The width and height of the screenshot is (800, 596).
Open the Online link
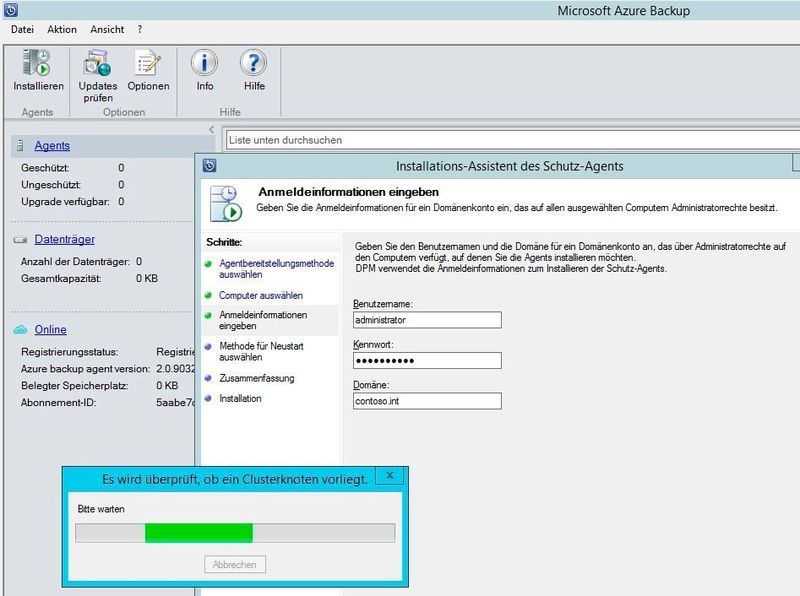[x=51, y=330]
